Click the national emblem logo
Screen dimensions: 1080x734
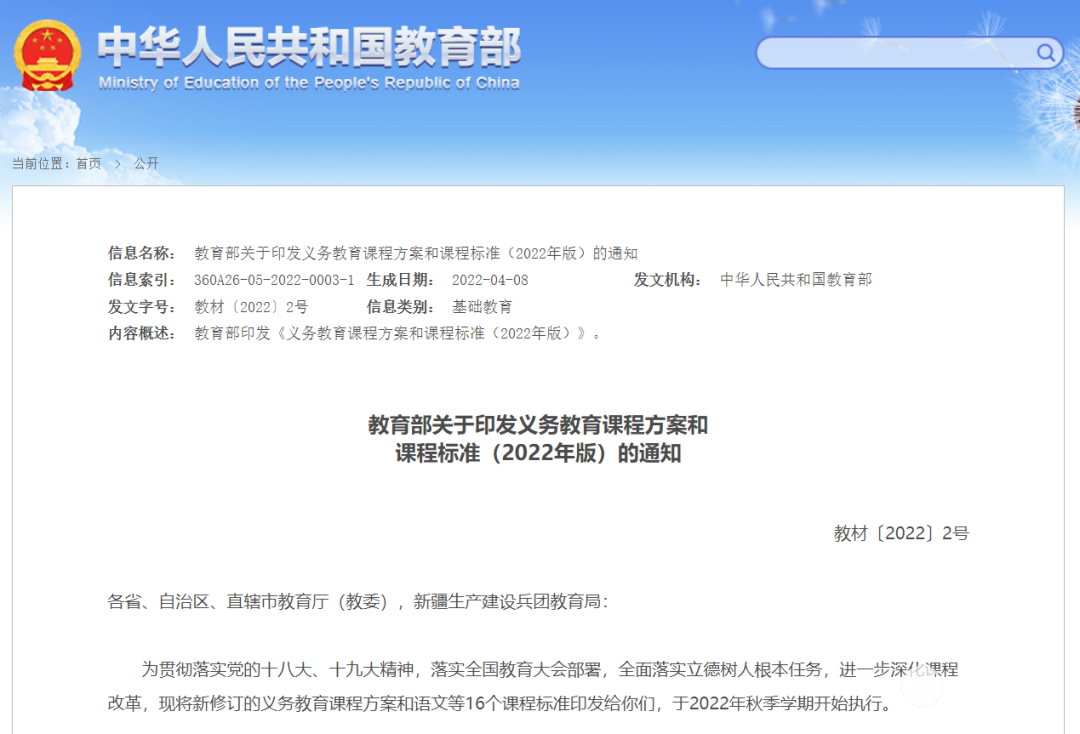[x=48, y=55]
